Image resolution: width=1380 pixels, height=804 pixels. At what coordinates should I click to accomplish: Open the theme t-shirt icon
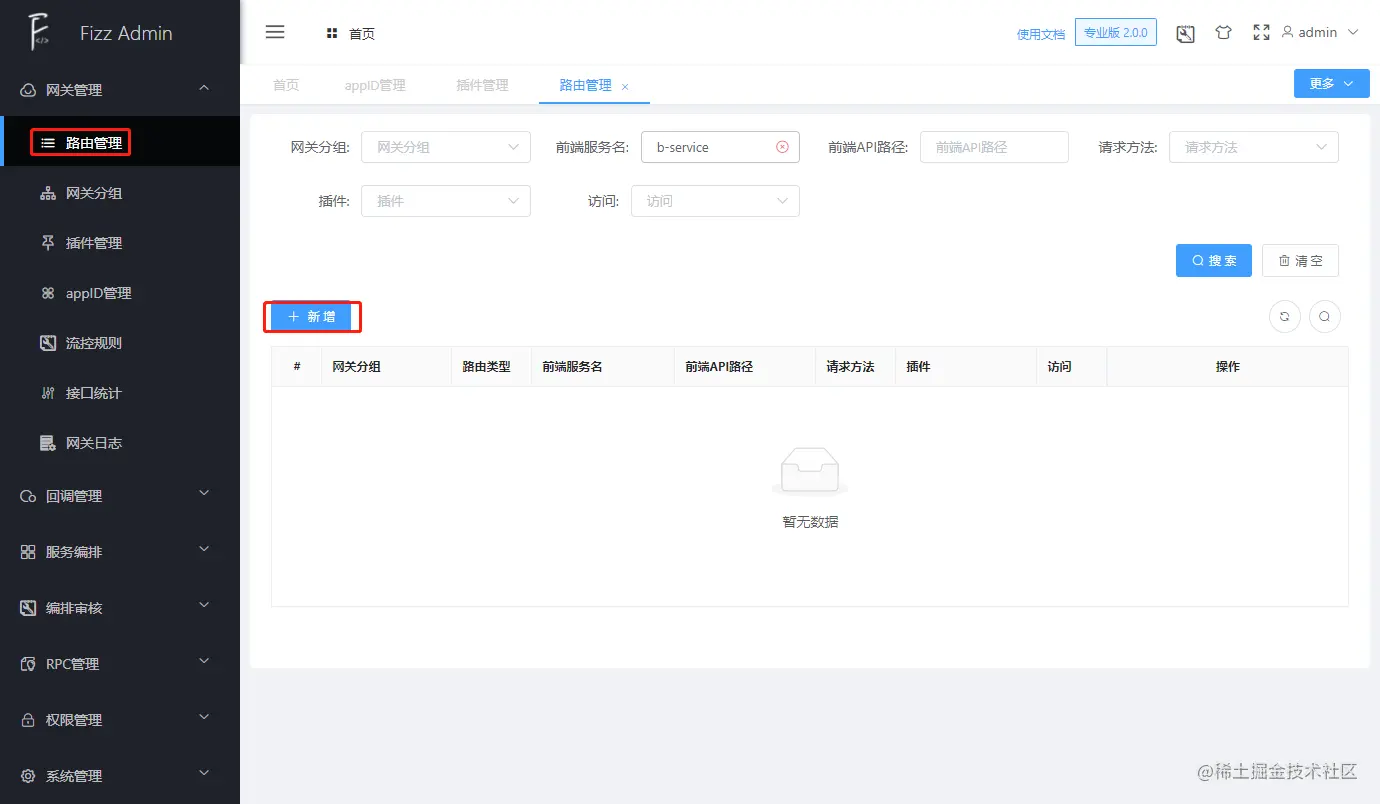tap(1223, 32)
